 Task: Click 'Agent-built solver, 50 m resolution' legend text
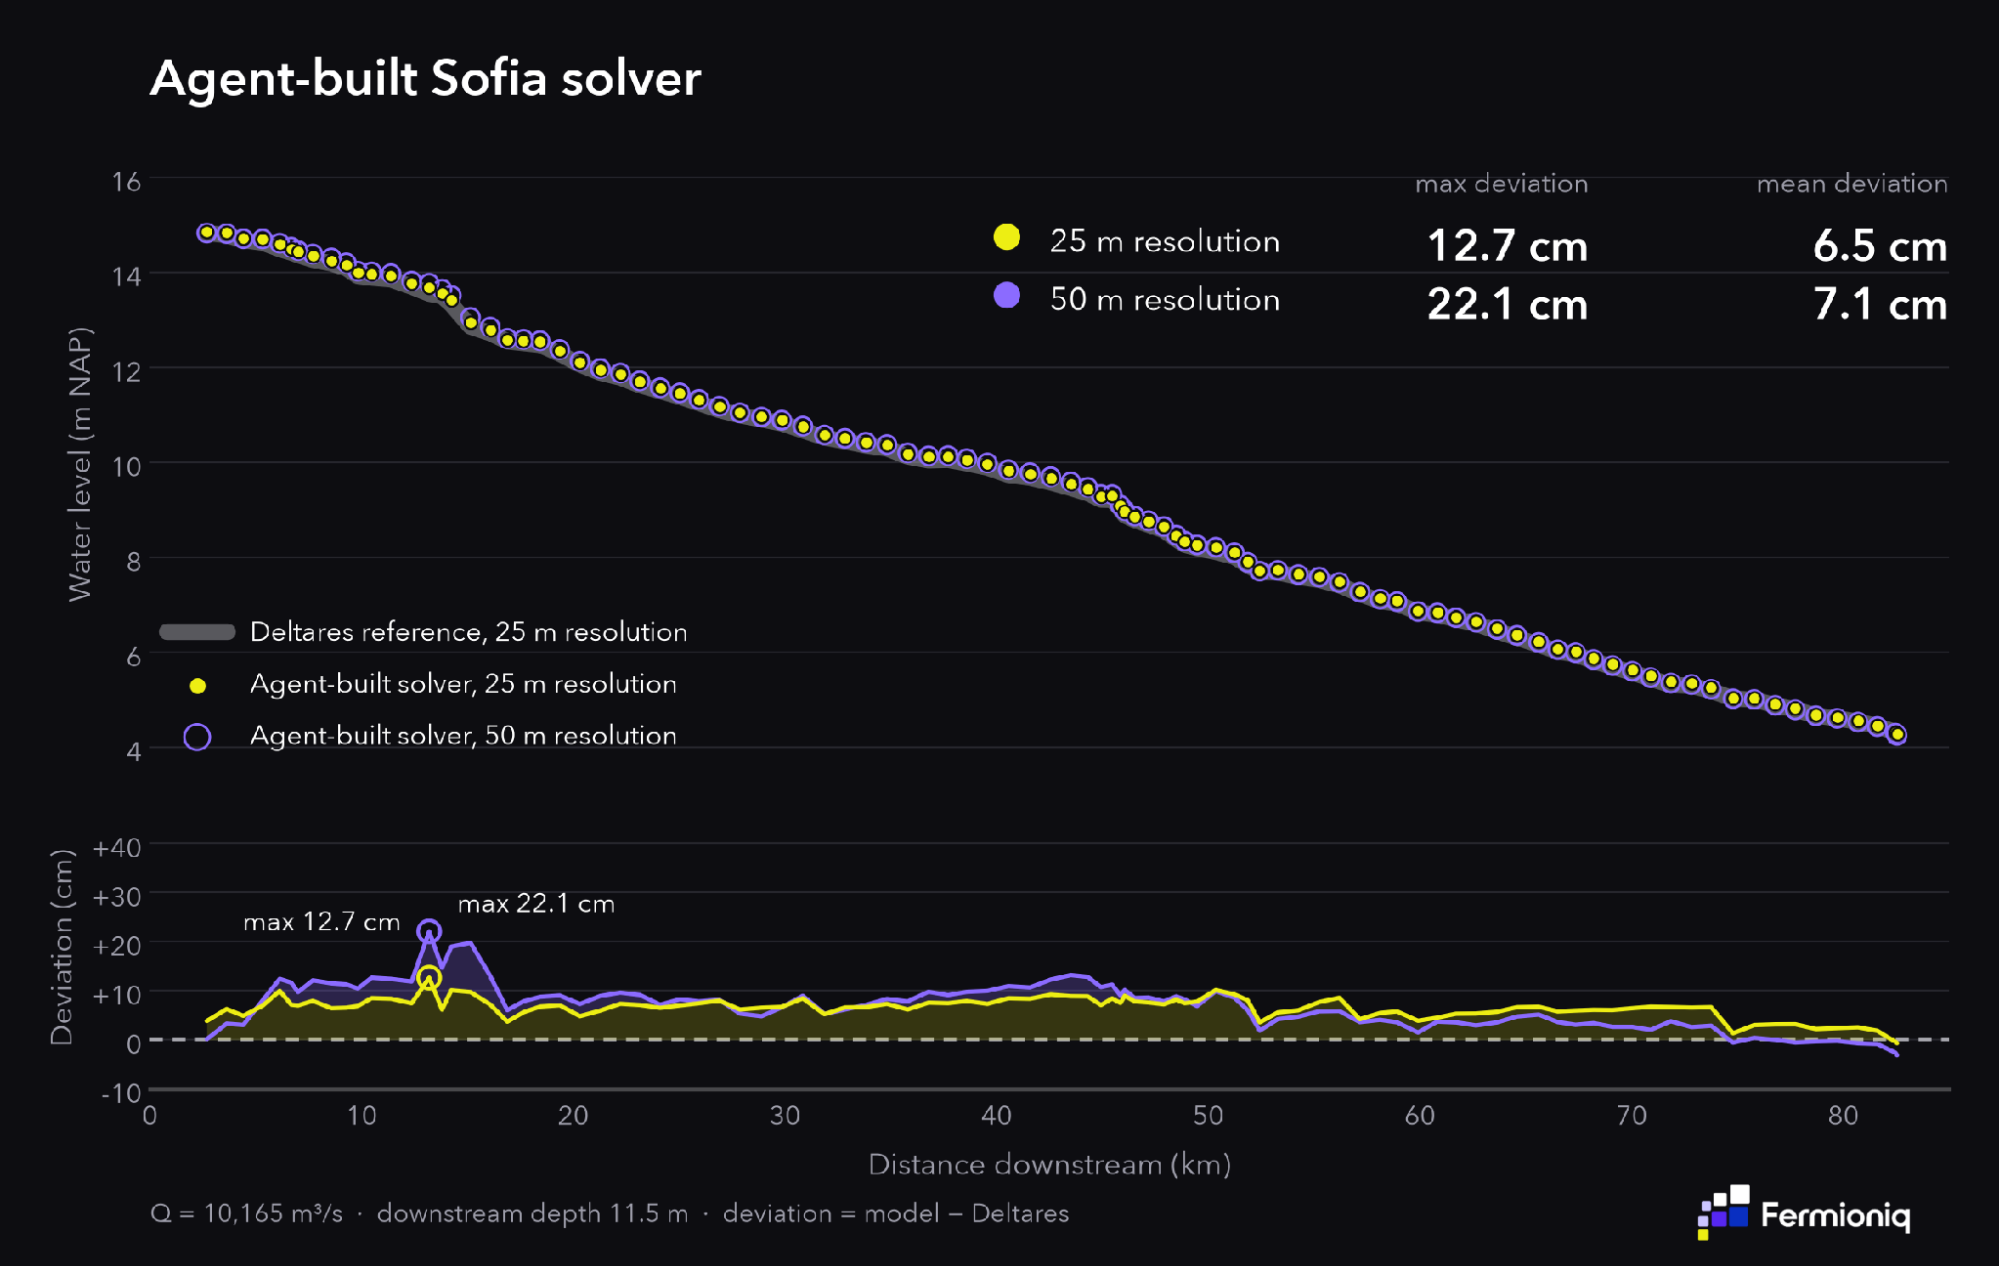point(463,736)
